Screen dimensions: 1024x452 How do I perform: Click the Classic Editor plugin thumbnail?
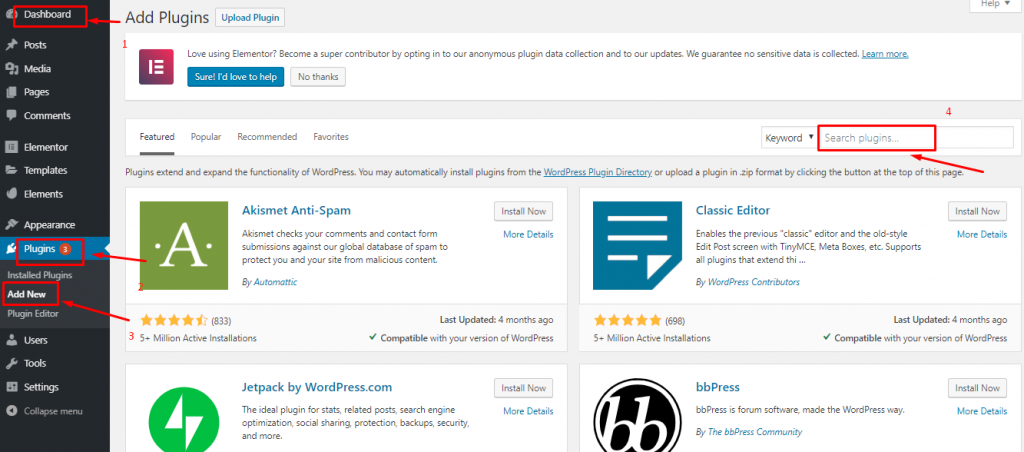pos(637,245)
